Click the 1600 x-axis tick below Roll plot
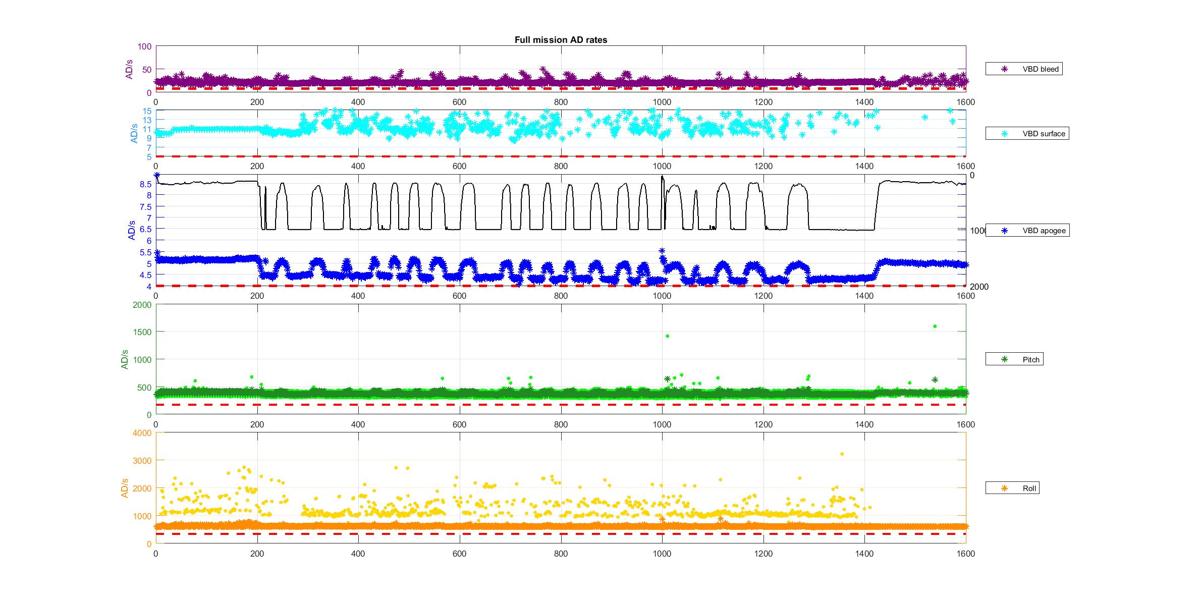This screenshot has height=611, width=1200. tap(965, 552)
